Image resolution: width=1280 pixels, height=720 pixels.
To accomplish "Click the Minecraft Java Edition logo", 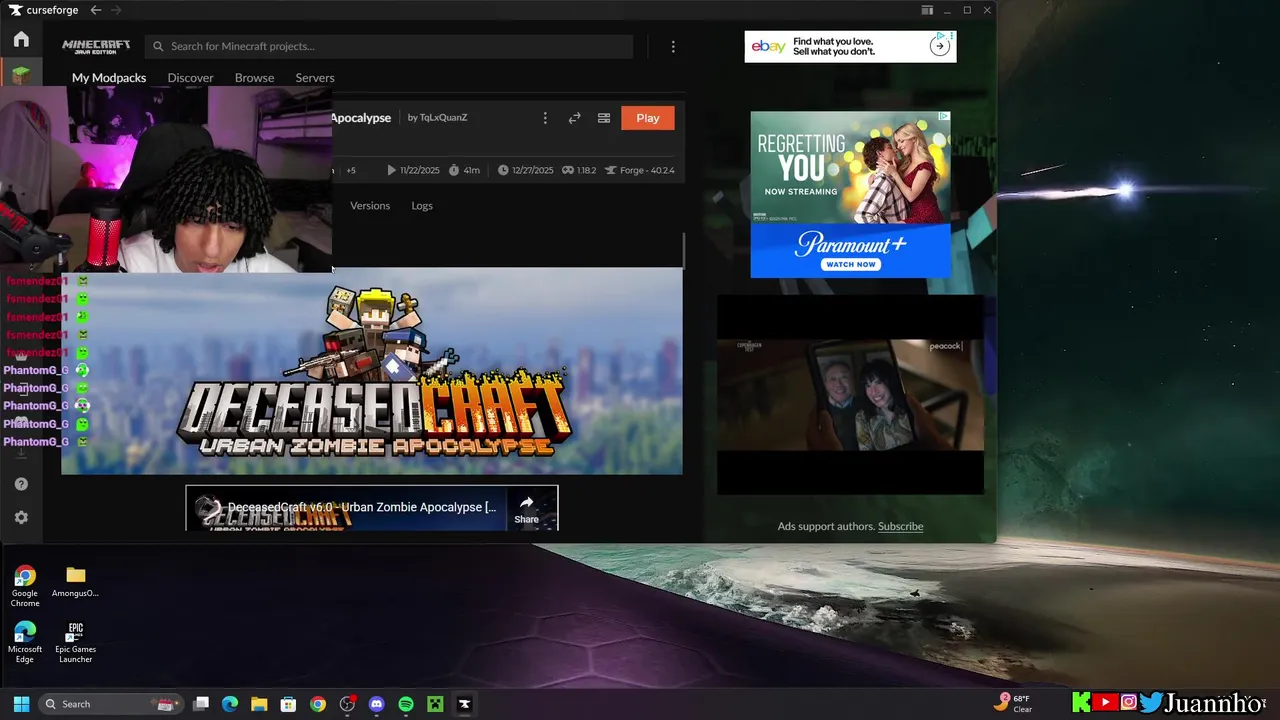I will point(96,47).
